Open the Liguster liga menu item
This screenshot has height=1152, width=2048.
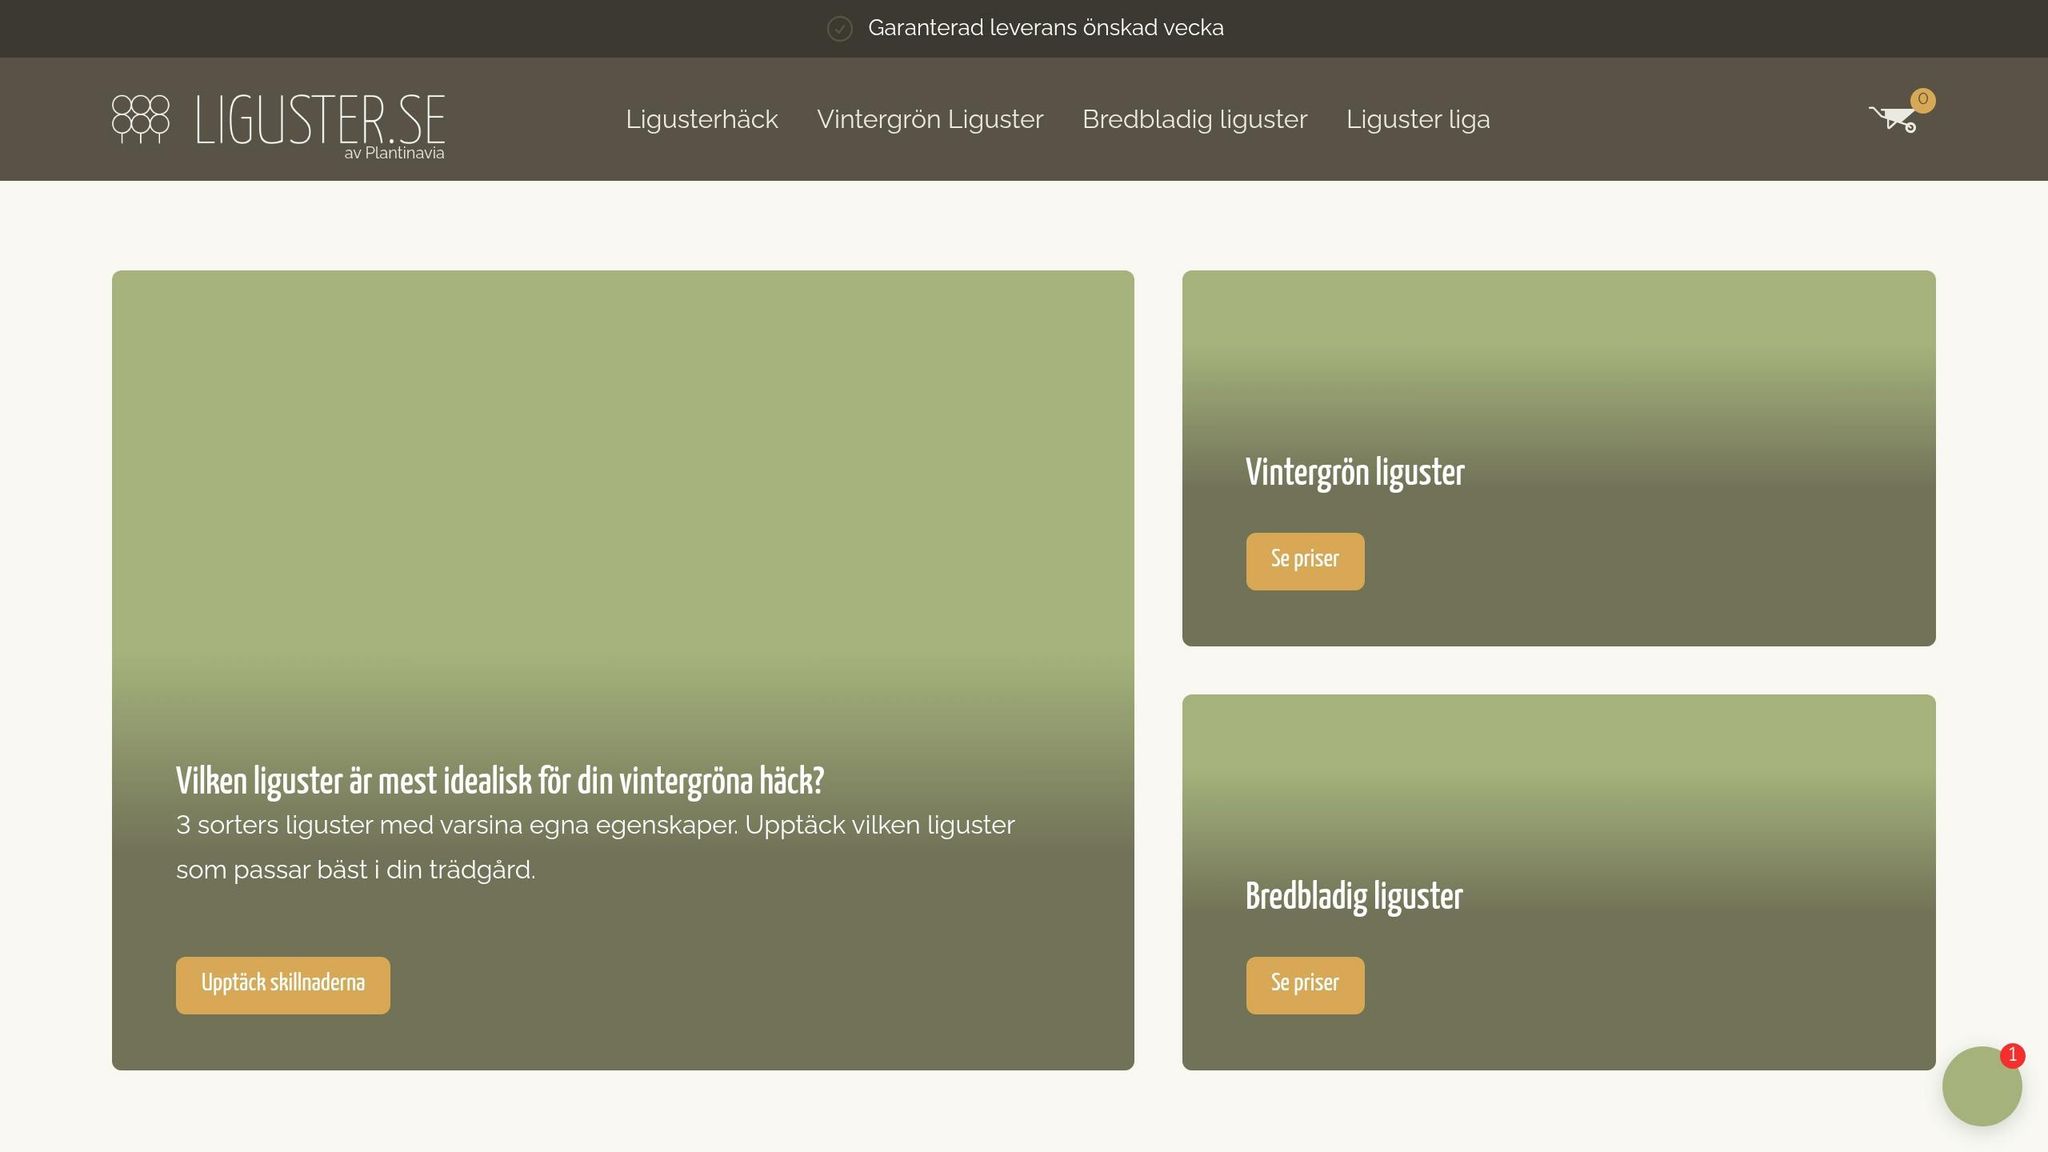click(x=1418, y=119)
